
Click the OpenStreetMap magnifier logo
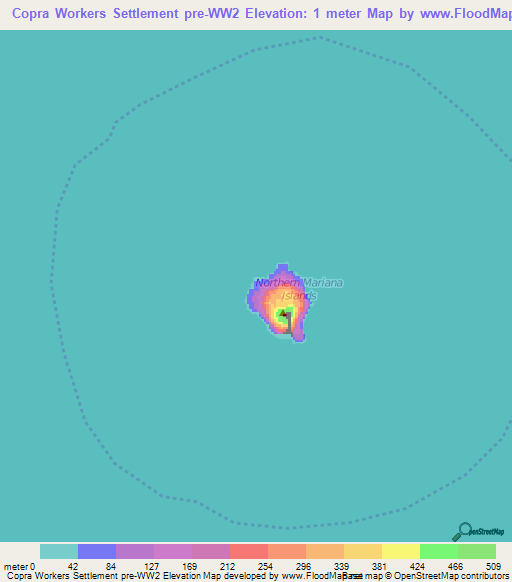[478, 532]
